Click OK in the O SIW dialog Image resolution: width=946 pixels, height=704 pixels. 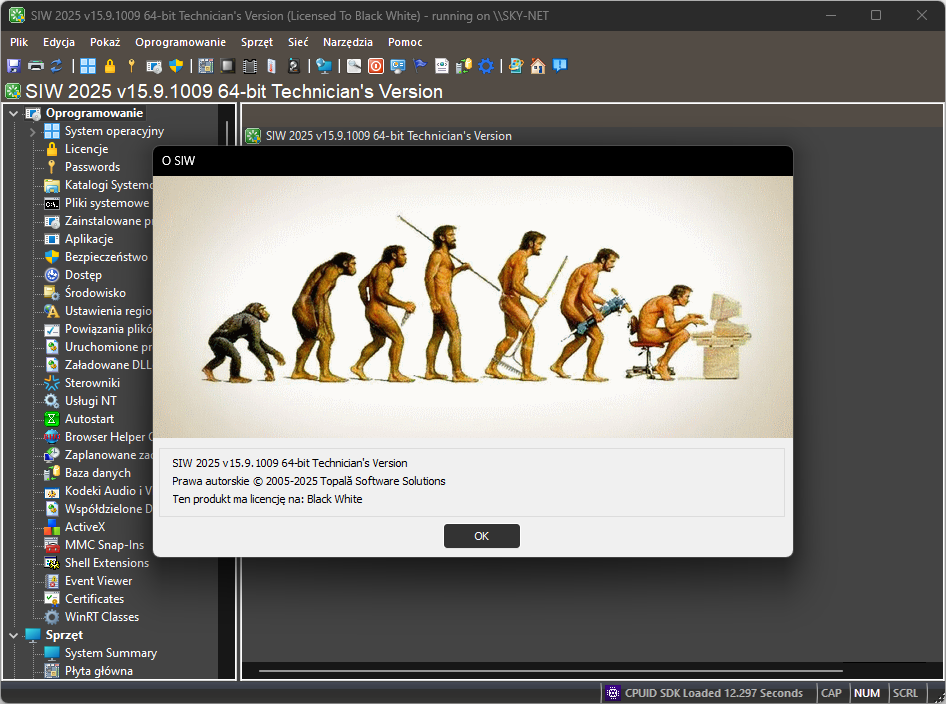coord(481,536)
